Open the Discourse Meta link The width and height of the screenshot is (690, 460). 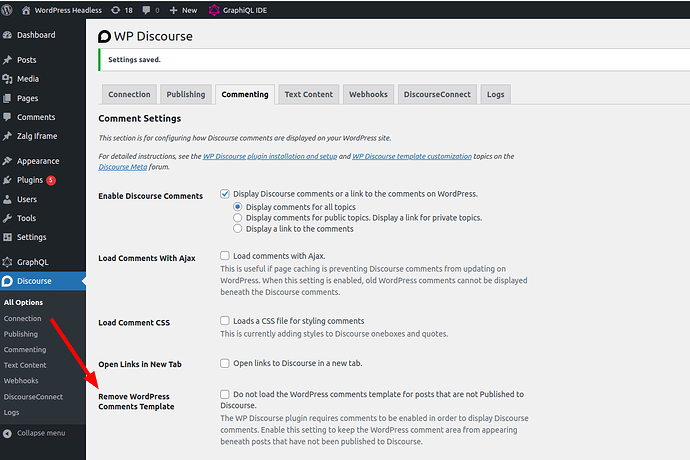coord(123,167)
